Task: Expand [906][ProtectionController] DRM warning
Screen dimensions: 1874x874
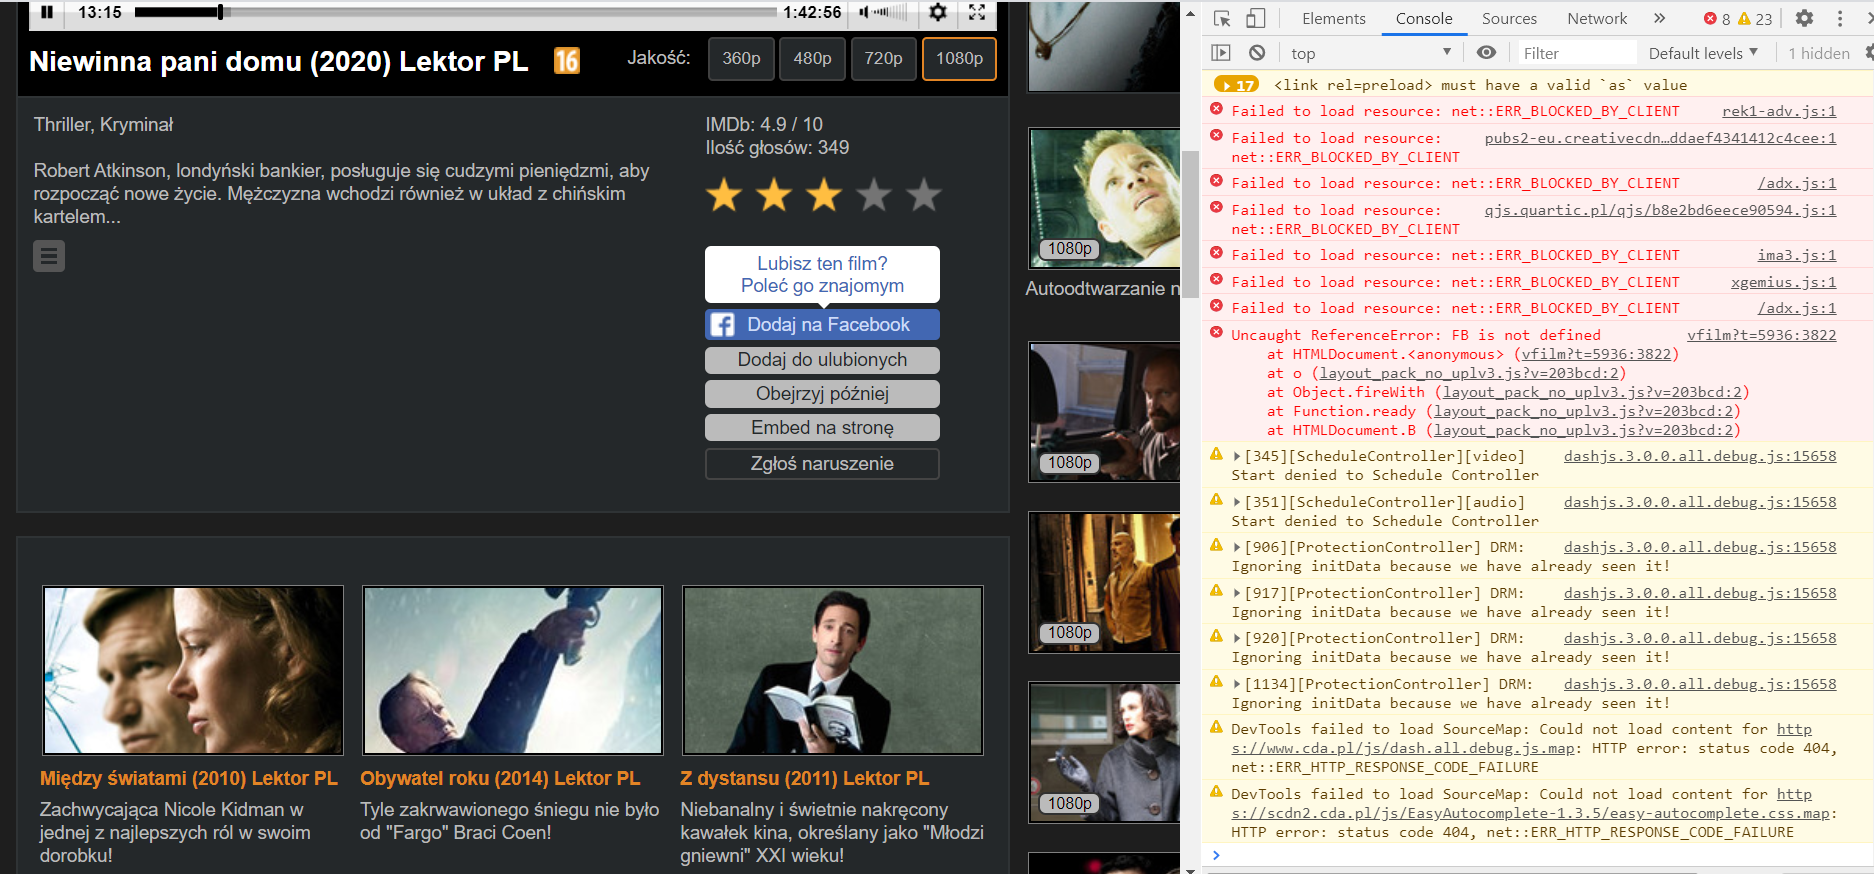Action: (1237, 547)
